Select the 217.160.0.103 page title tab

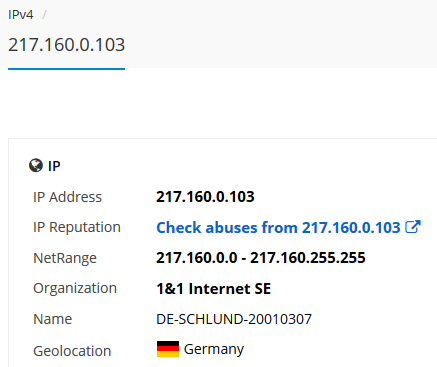tap(66, 45)
